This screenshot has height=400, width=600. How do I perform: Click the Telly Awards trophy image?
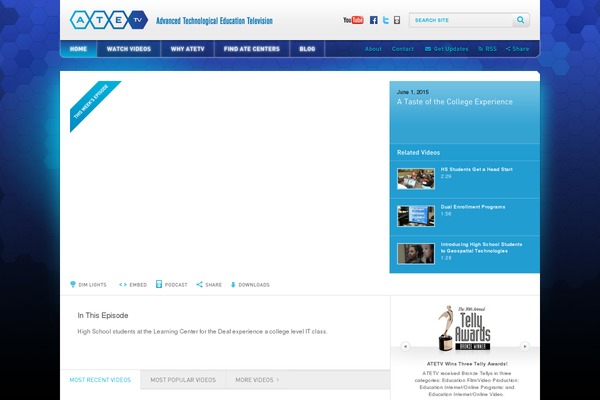(464, 328)
